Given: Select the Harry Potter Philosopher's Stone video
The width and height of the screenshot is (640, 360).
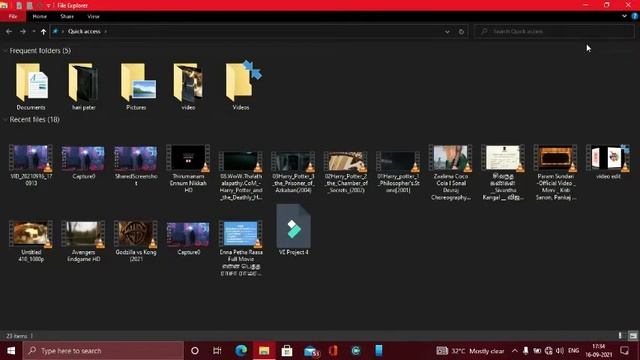Looking at the screenshot, I should [x=398, y=172].
